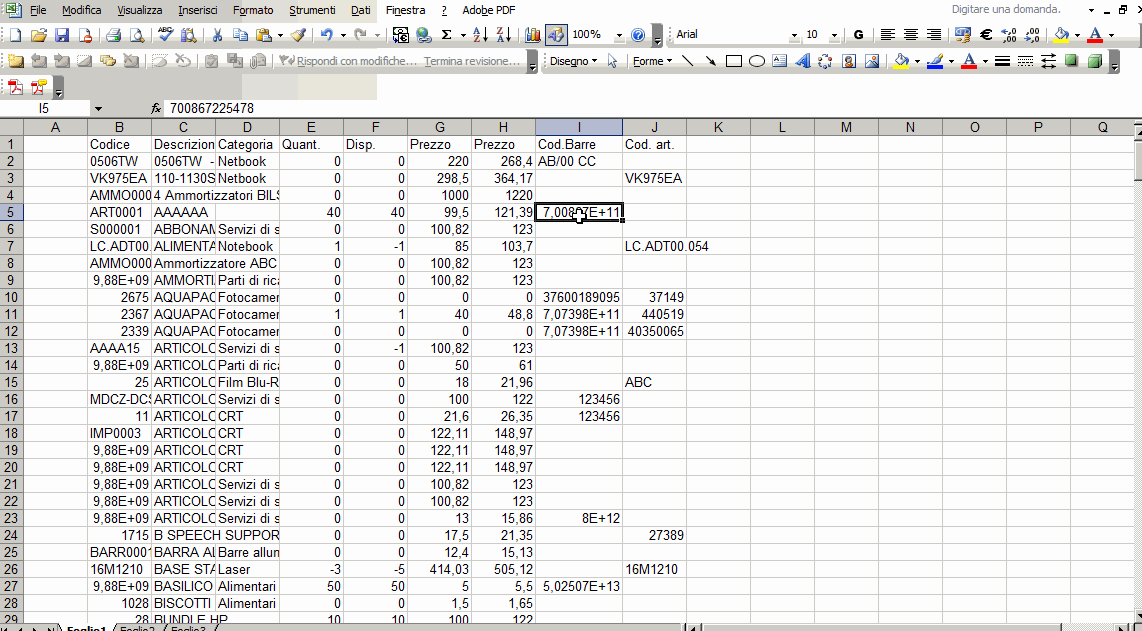Expand the Name Box dropdown arrow
The width and height of the screenshot is (1142, 631).
point(98,109)
